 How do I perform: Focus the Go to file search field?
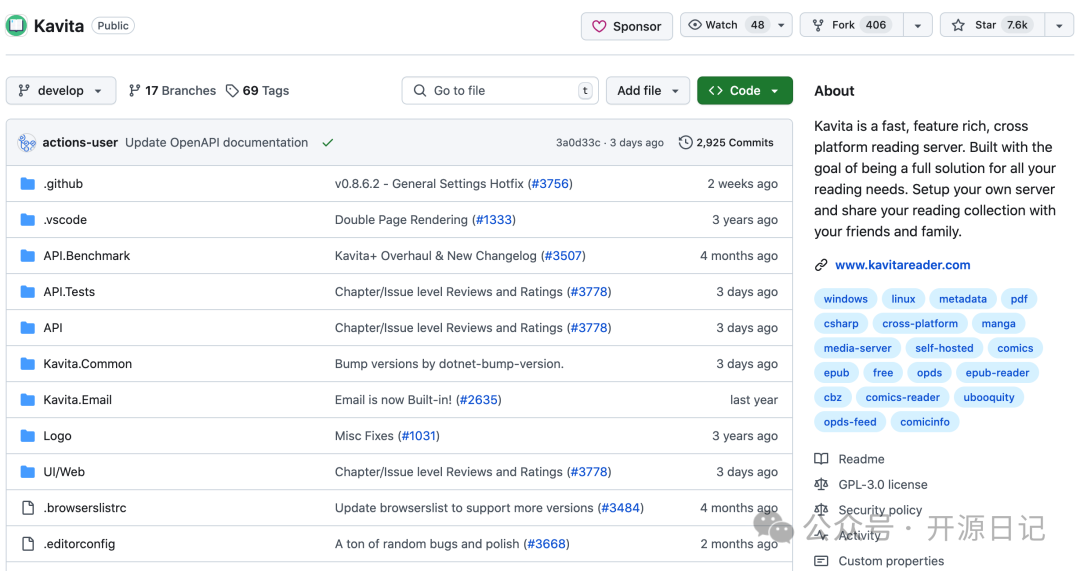point(500,91)
